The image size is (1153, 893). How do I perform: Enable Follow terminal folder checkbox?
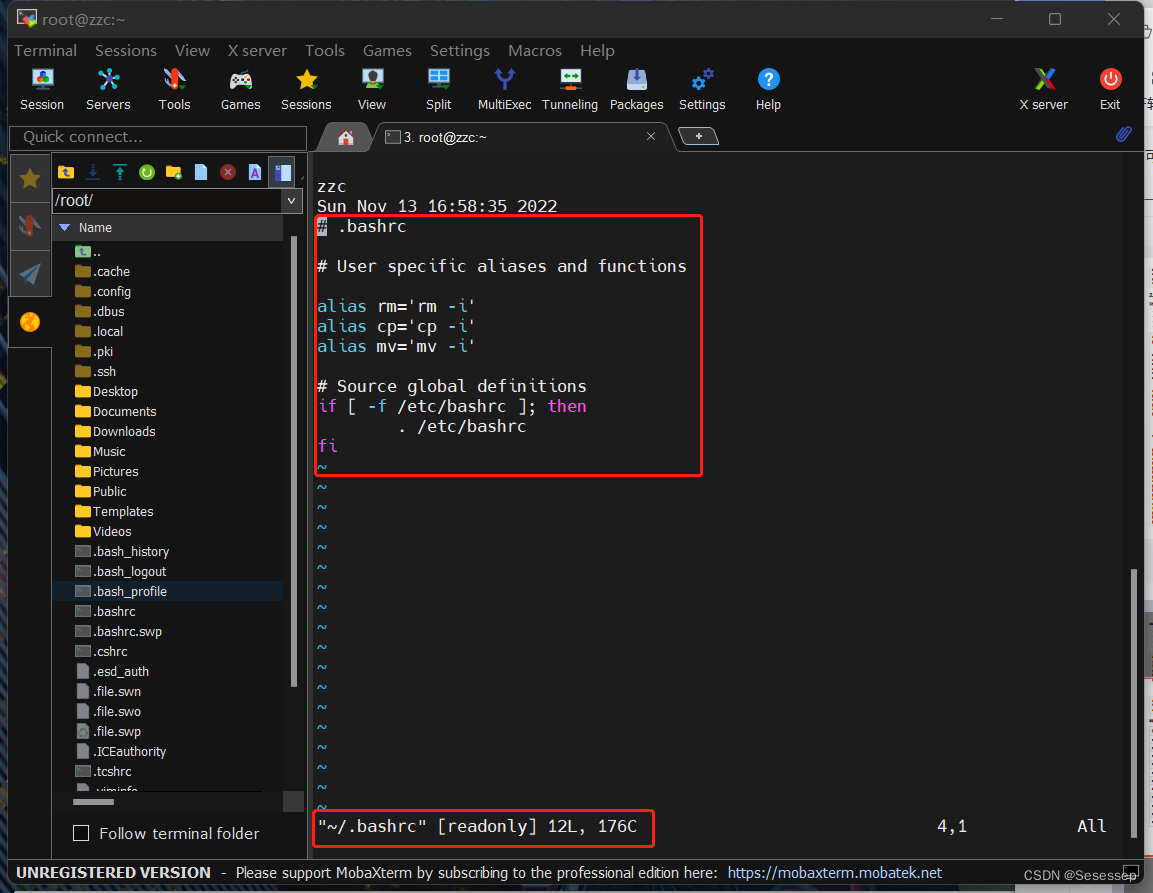point(81,833)
